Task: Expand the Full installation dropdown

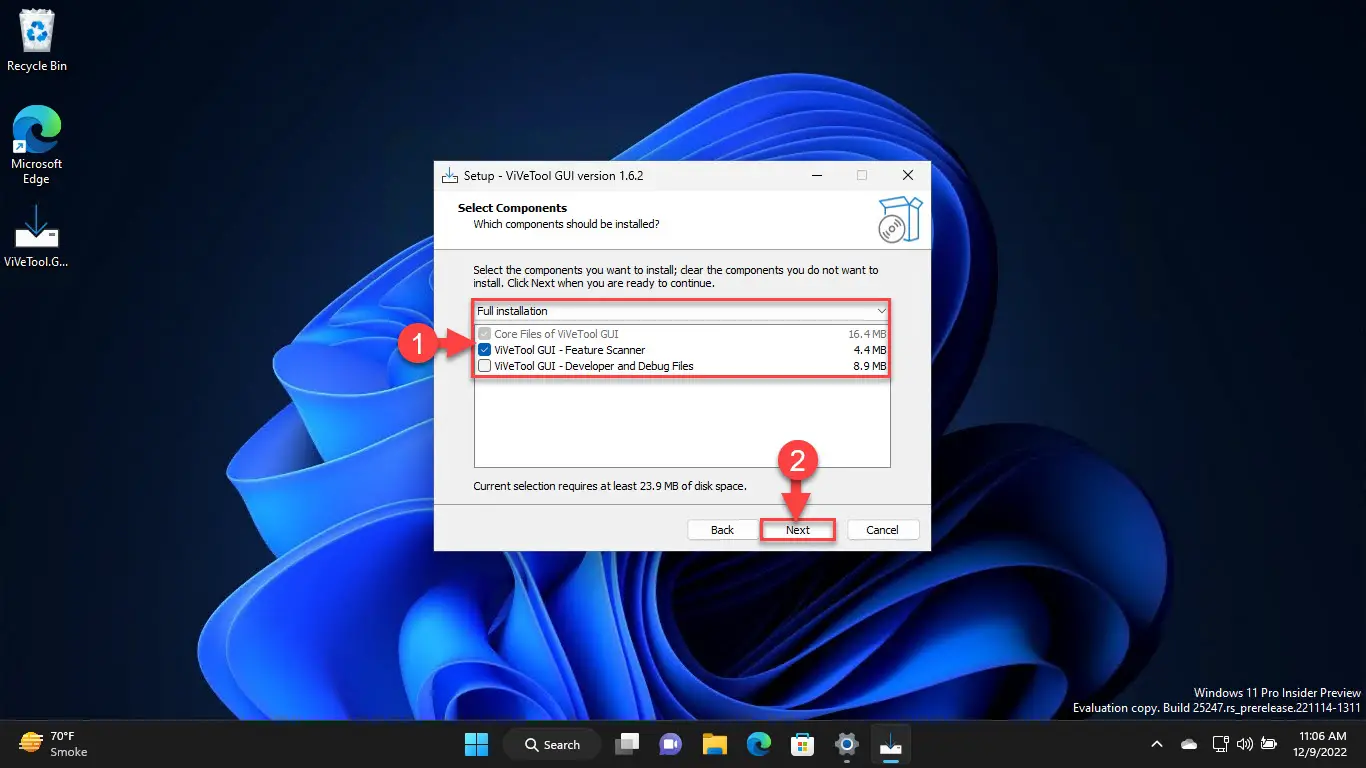Action: [x=682, y=311]
